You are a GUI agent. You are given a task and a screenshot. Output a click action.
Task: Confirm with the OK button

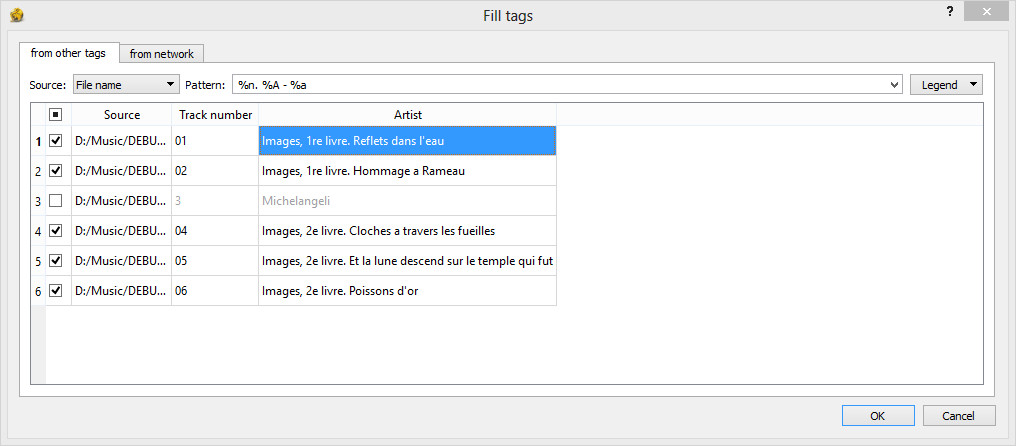tap(878, 416)
